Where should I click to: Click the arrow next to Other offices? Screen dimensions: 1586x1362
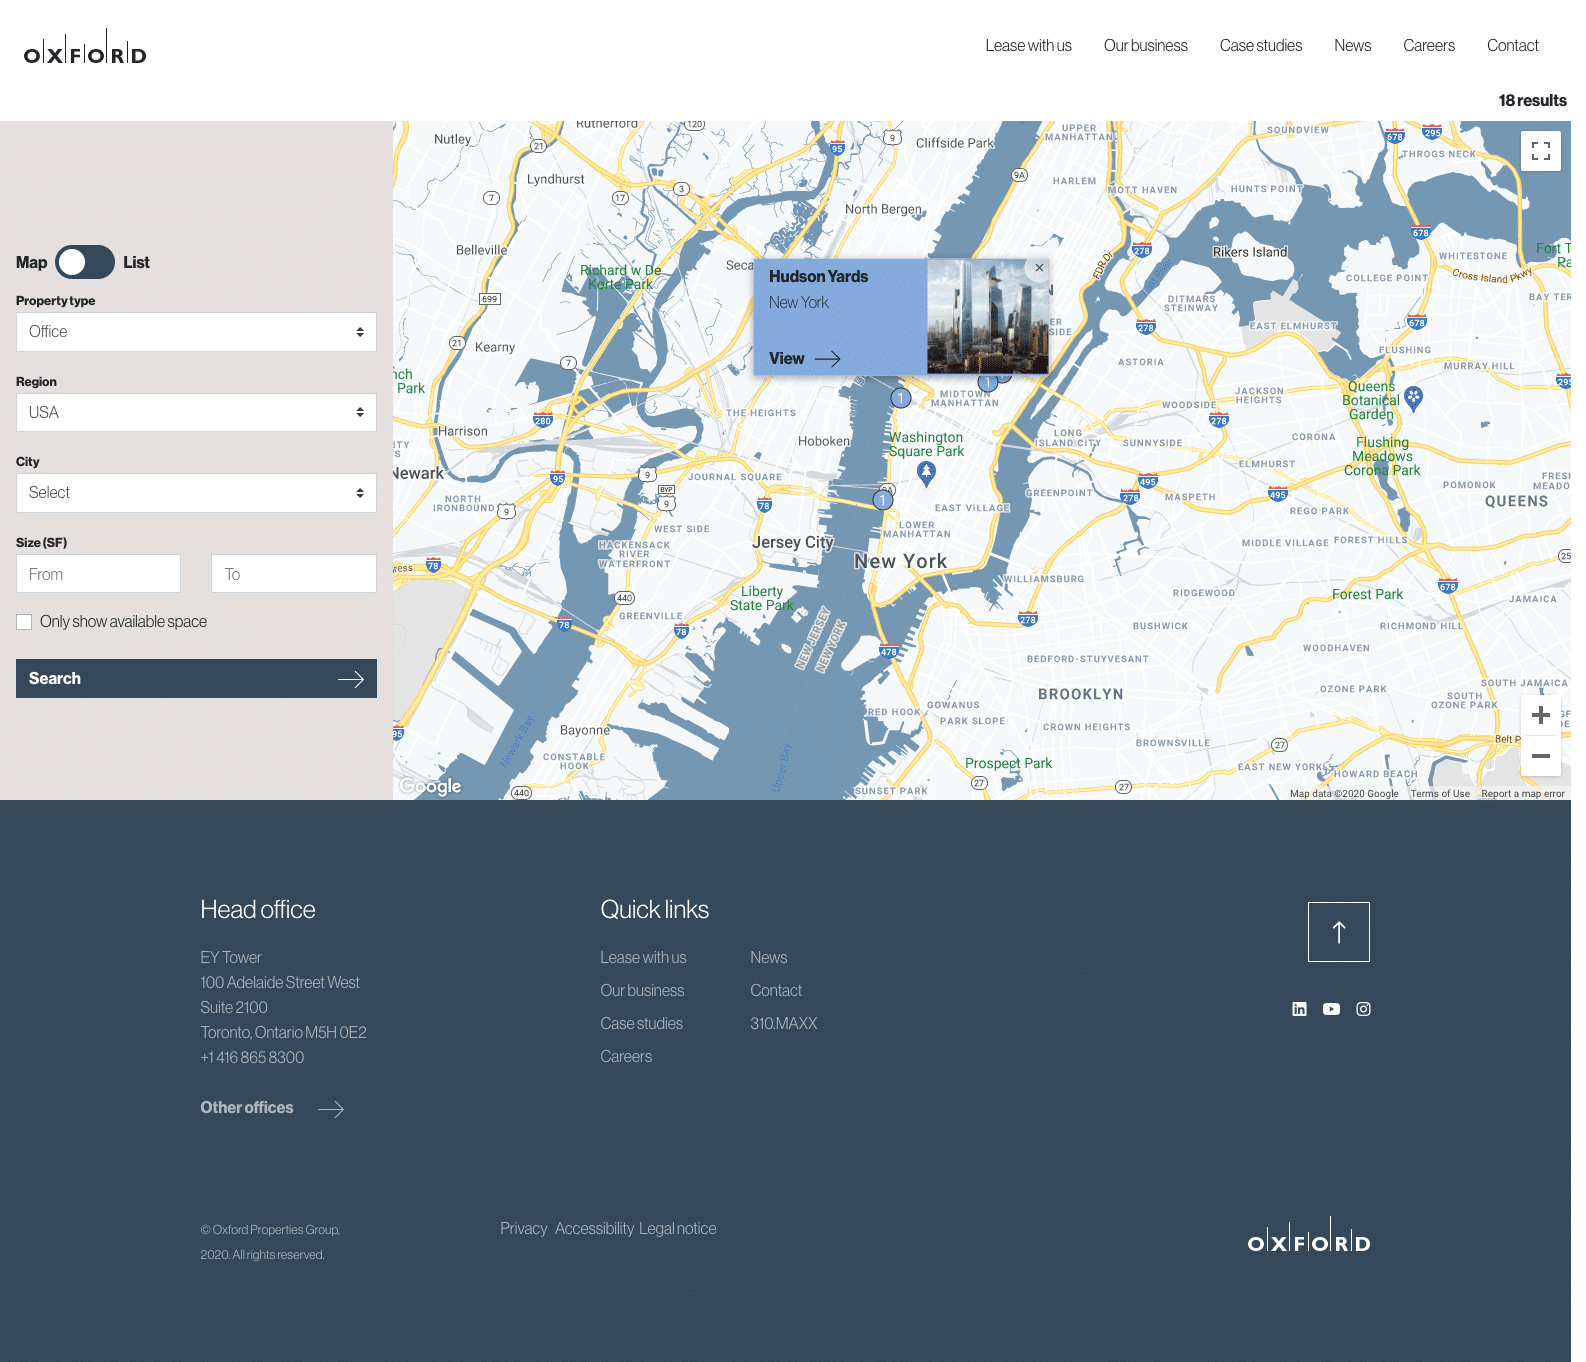coord(331,1109)
